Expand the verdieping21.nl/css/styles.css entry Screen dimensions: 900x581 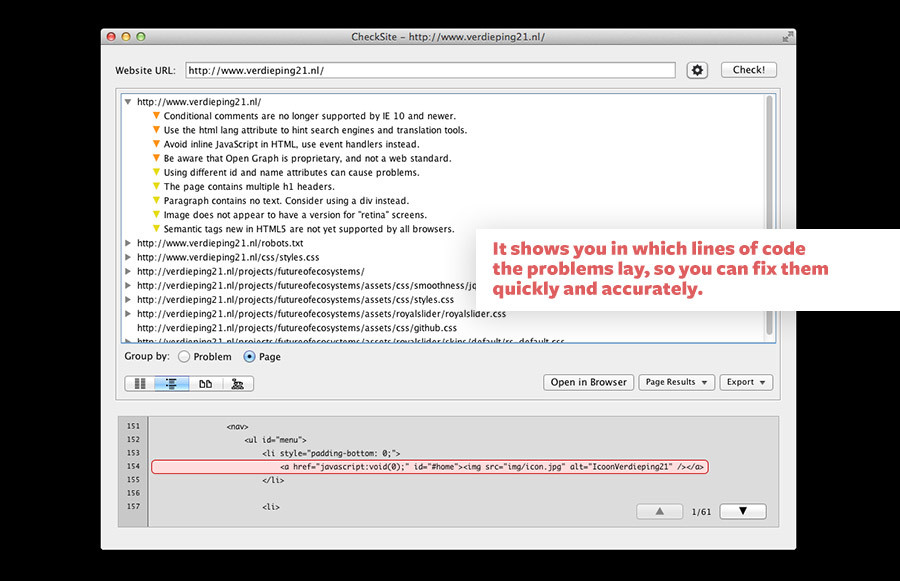click(x=128, y=257)
